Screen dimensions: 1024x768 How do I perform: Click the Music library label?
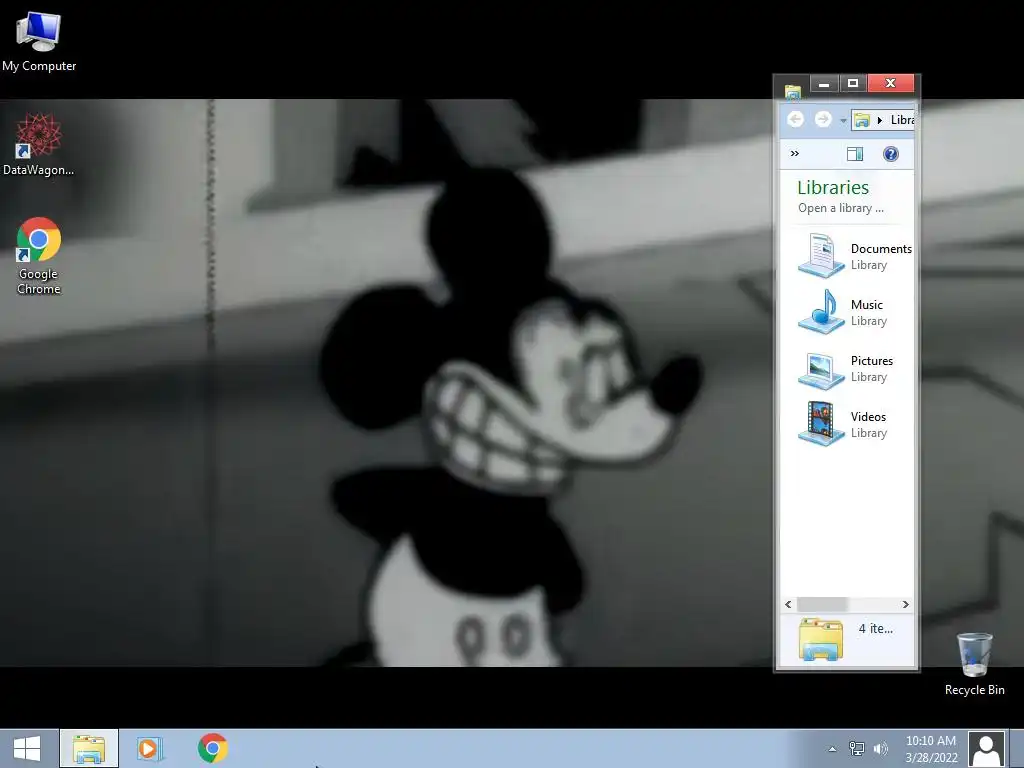tap(867, 305)
